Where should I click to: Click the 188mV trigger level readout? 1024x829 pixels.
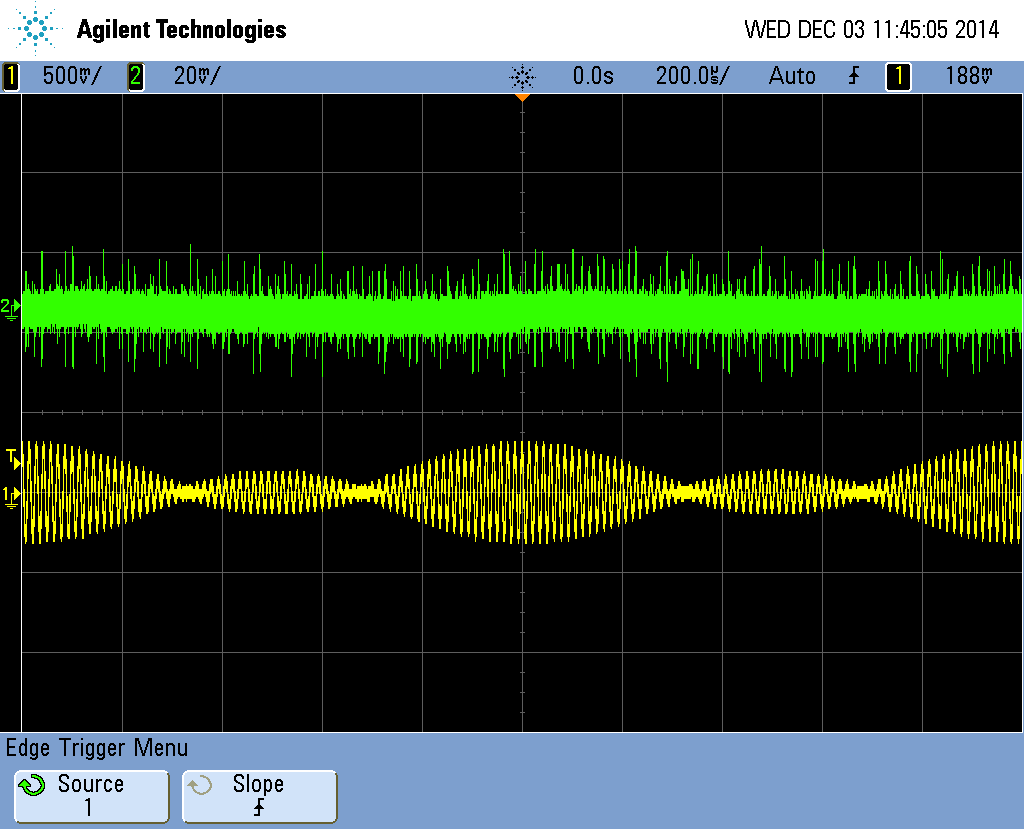[970, 76]
